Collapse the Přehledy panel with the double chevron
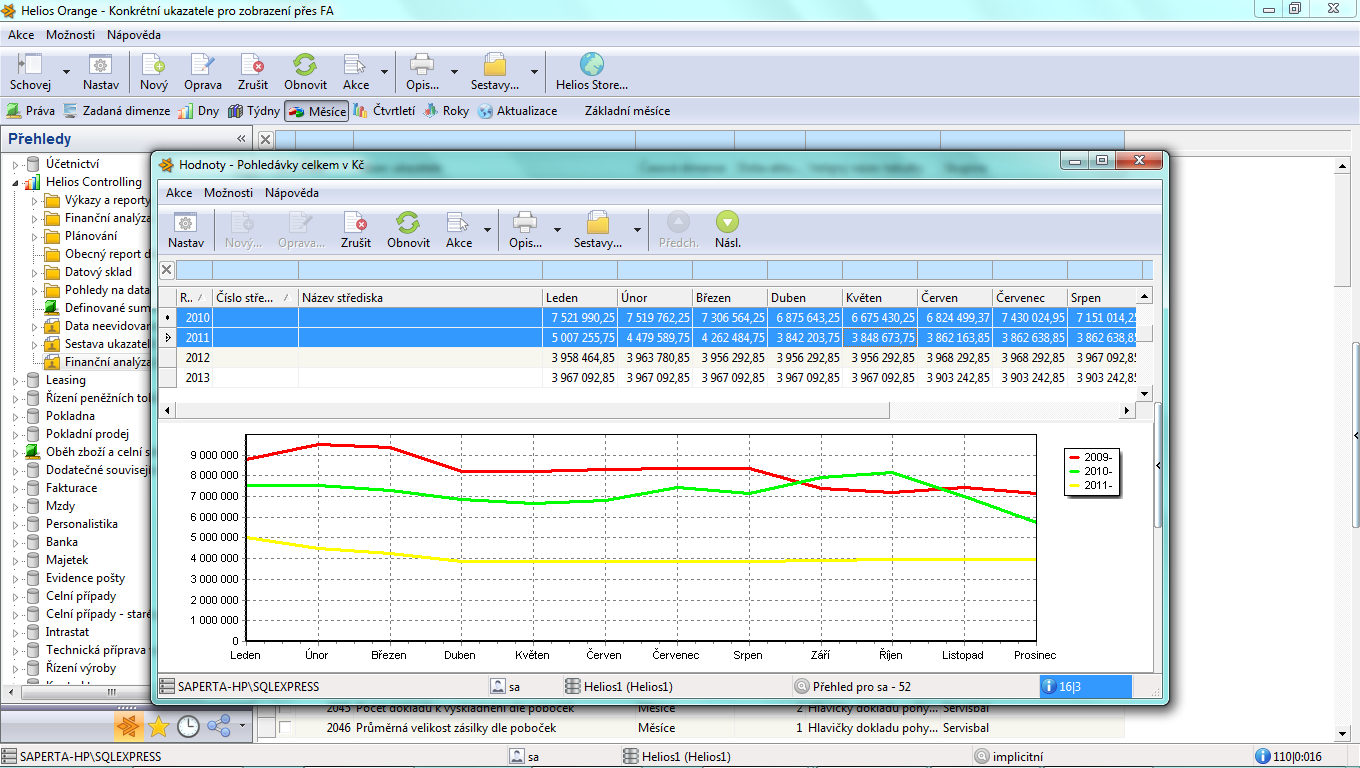The image size is (1360, 768). [x=241, y=139]
